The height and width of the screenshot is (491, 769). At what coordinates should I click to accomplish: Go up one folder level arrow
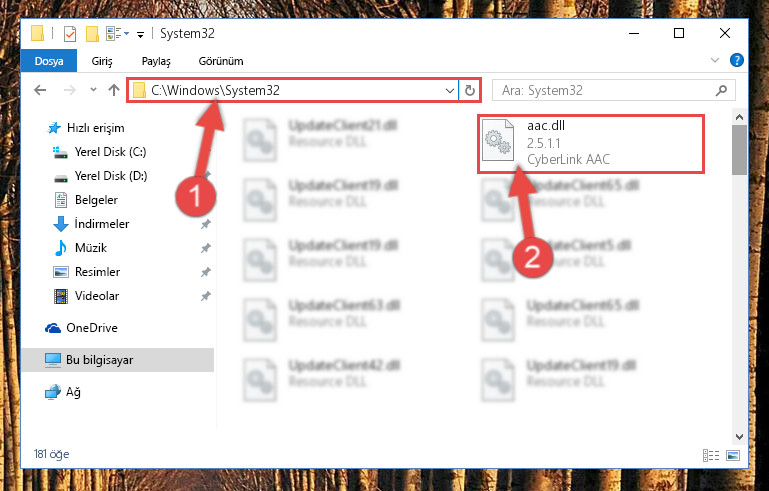114,90
